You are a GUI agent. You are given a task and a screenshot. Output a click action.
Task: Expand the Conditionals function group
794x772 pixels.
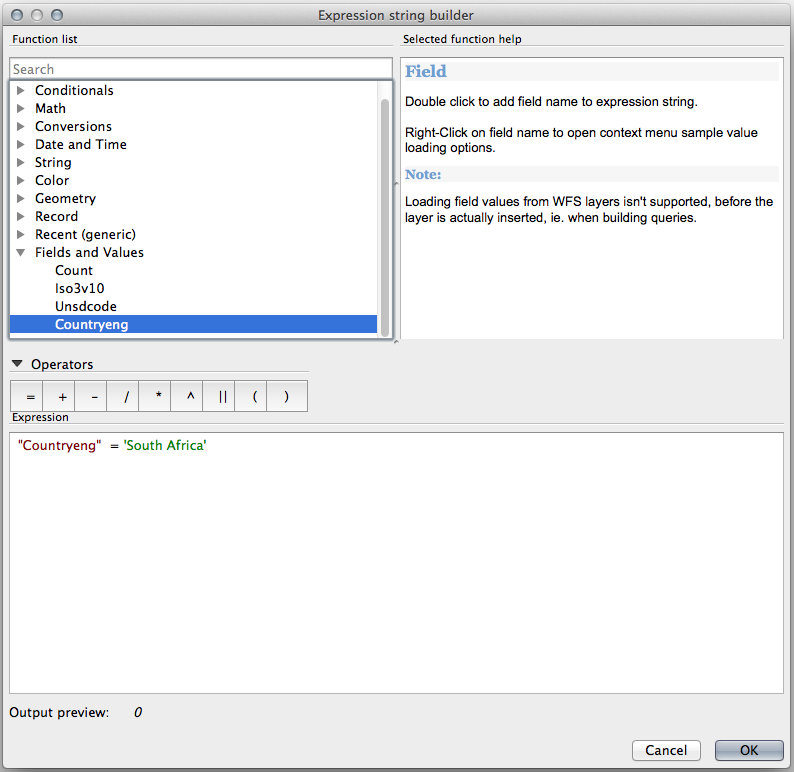(x=21, y=91)
